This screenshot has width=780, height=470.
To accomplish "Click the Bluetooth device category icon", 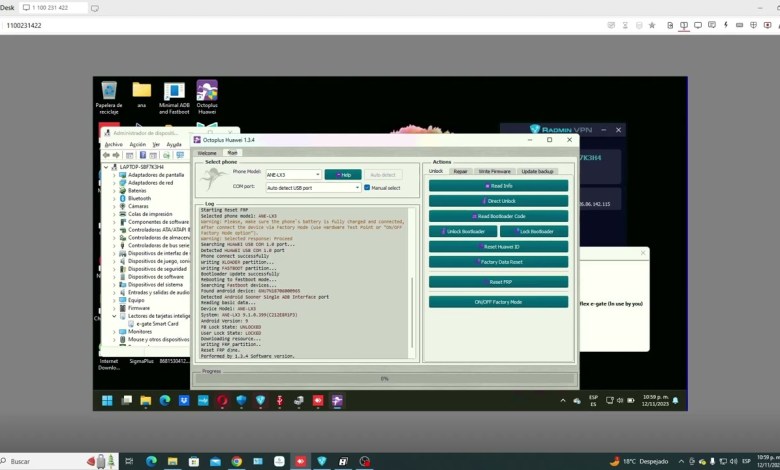I will [x=122, y=198].
